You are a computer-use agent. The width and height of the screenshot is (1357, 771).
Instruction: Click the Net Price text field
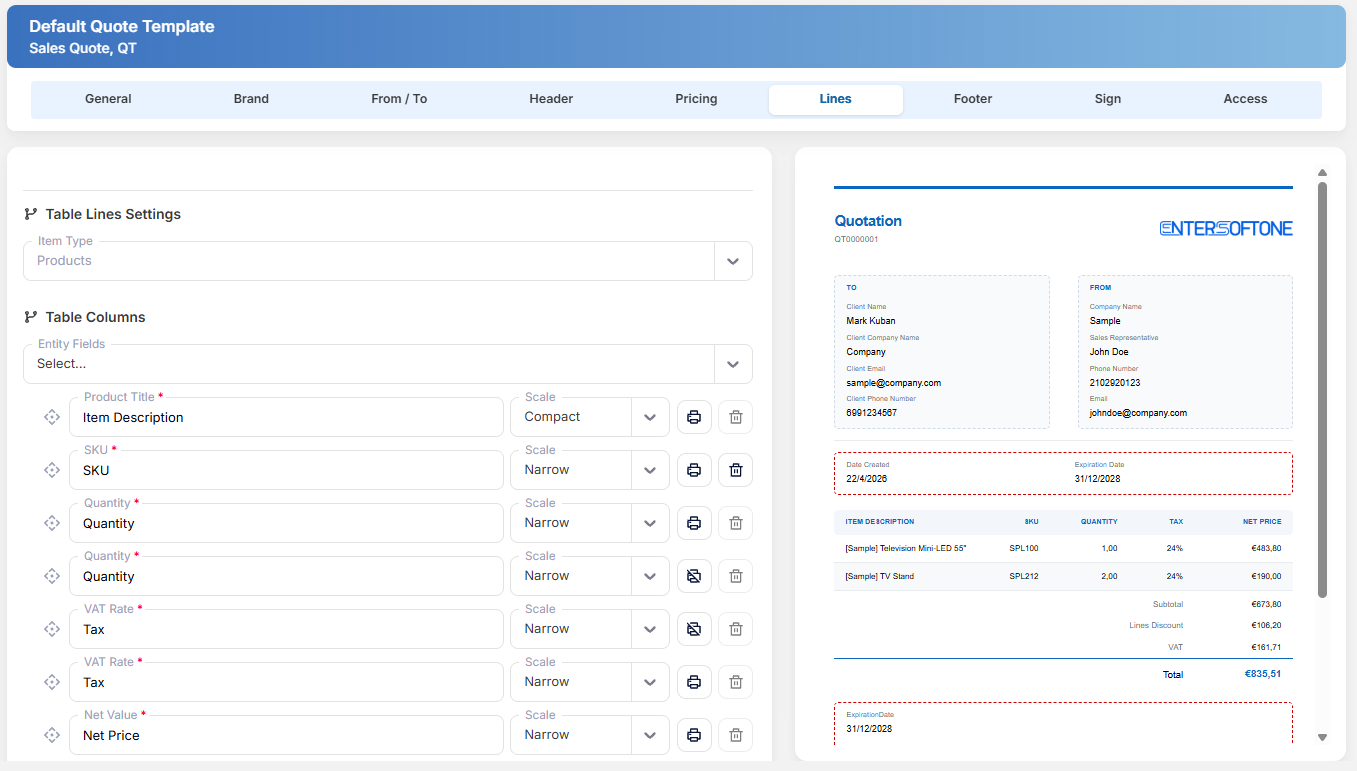286,735
